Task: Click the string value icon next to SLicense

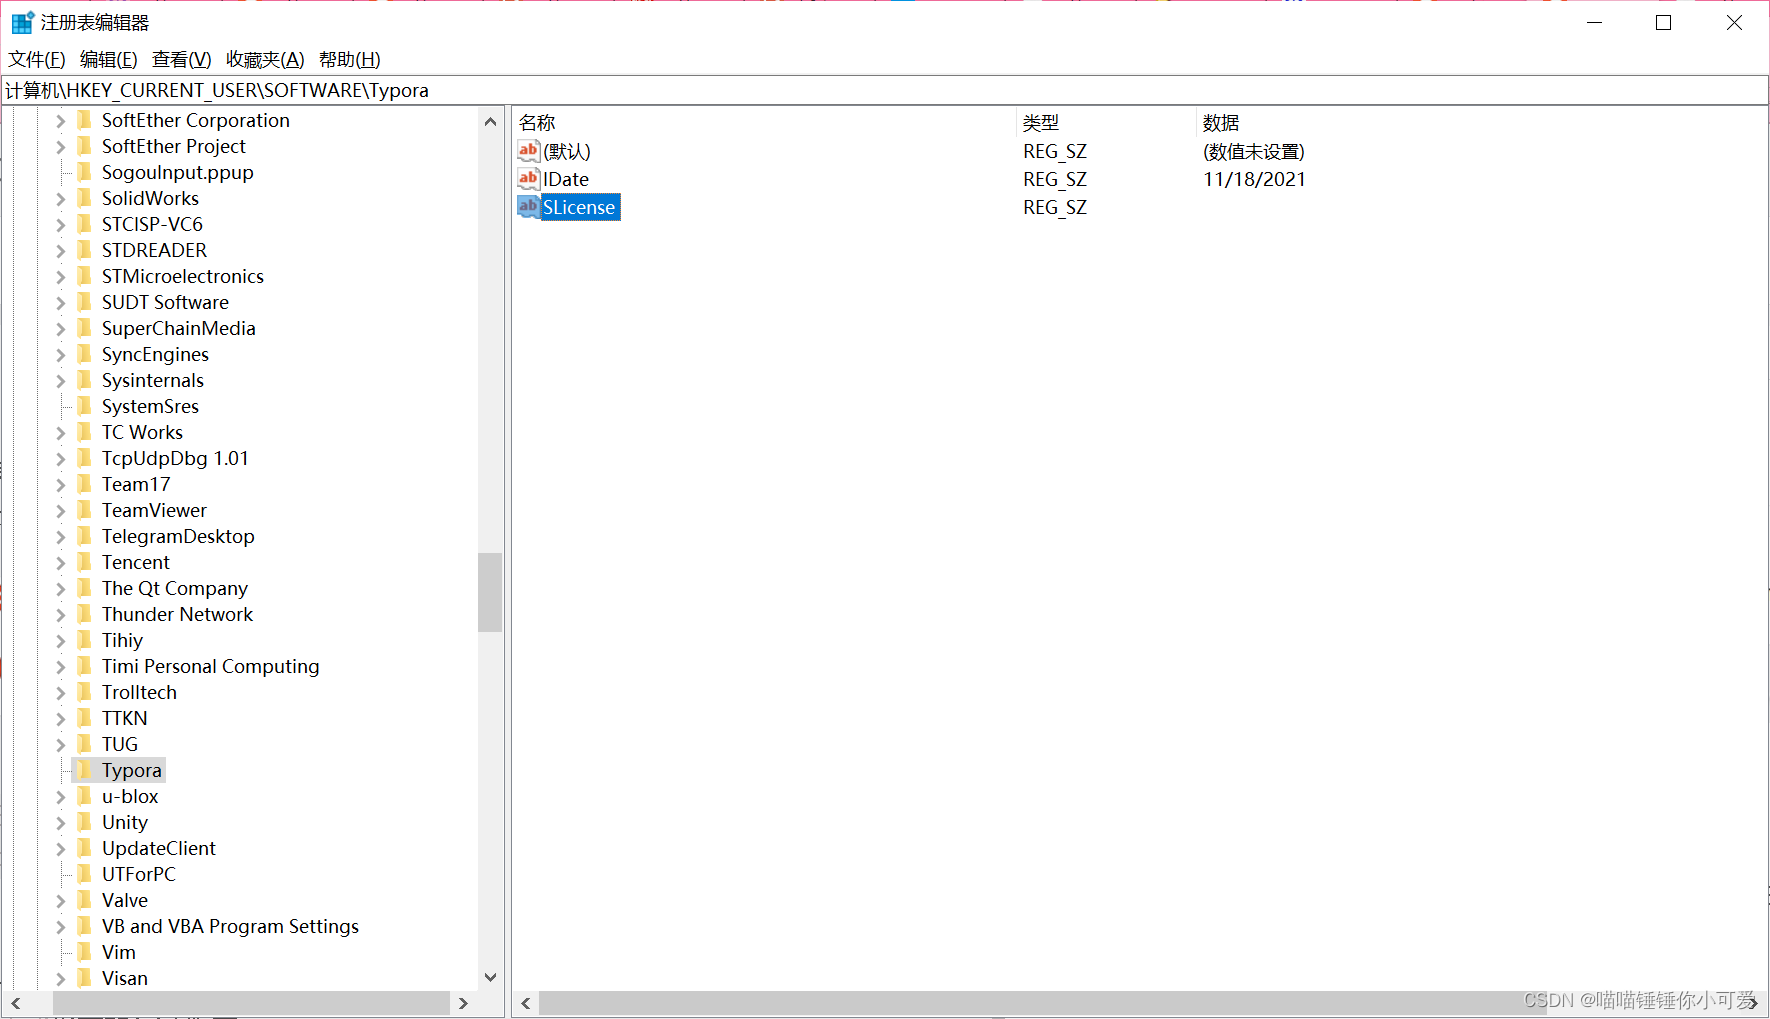Action: click(528, 206)
